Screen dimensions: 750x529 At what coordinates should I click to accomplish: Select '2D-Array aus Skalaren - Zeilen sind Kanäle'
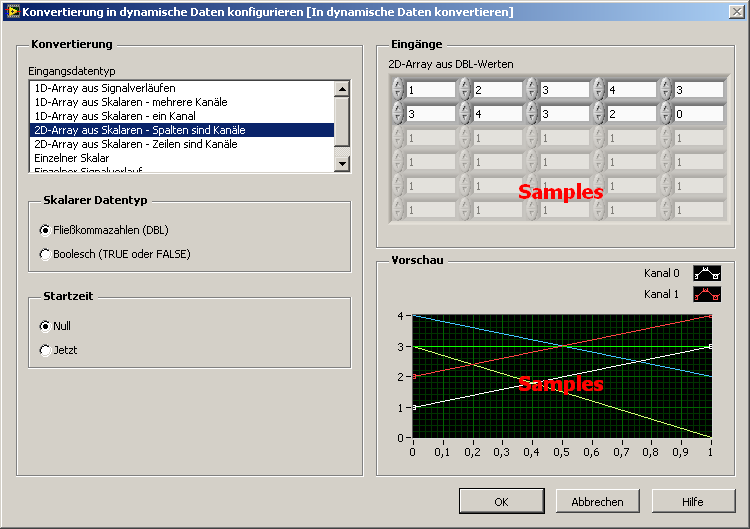[182, 144]
